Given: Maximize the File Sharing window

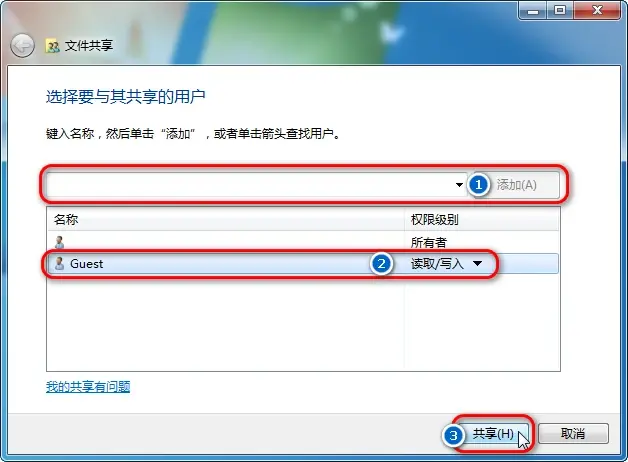Looking at the screenshot, I should pyautogui.click(x=560, y=10).
